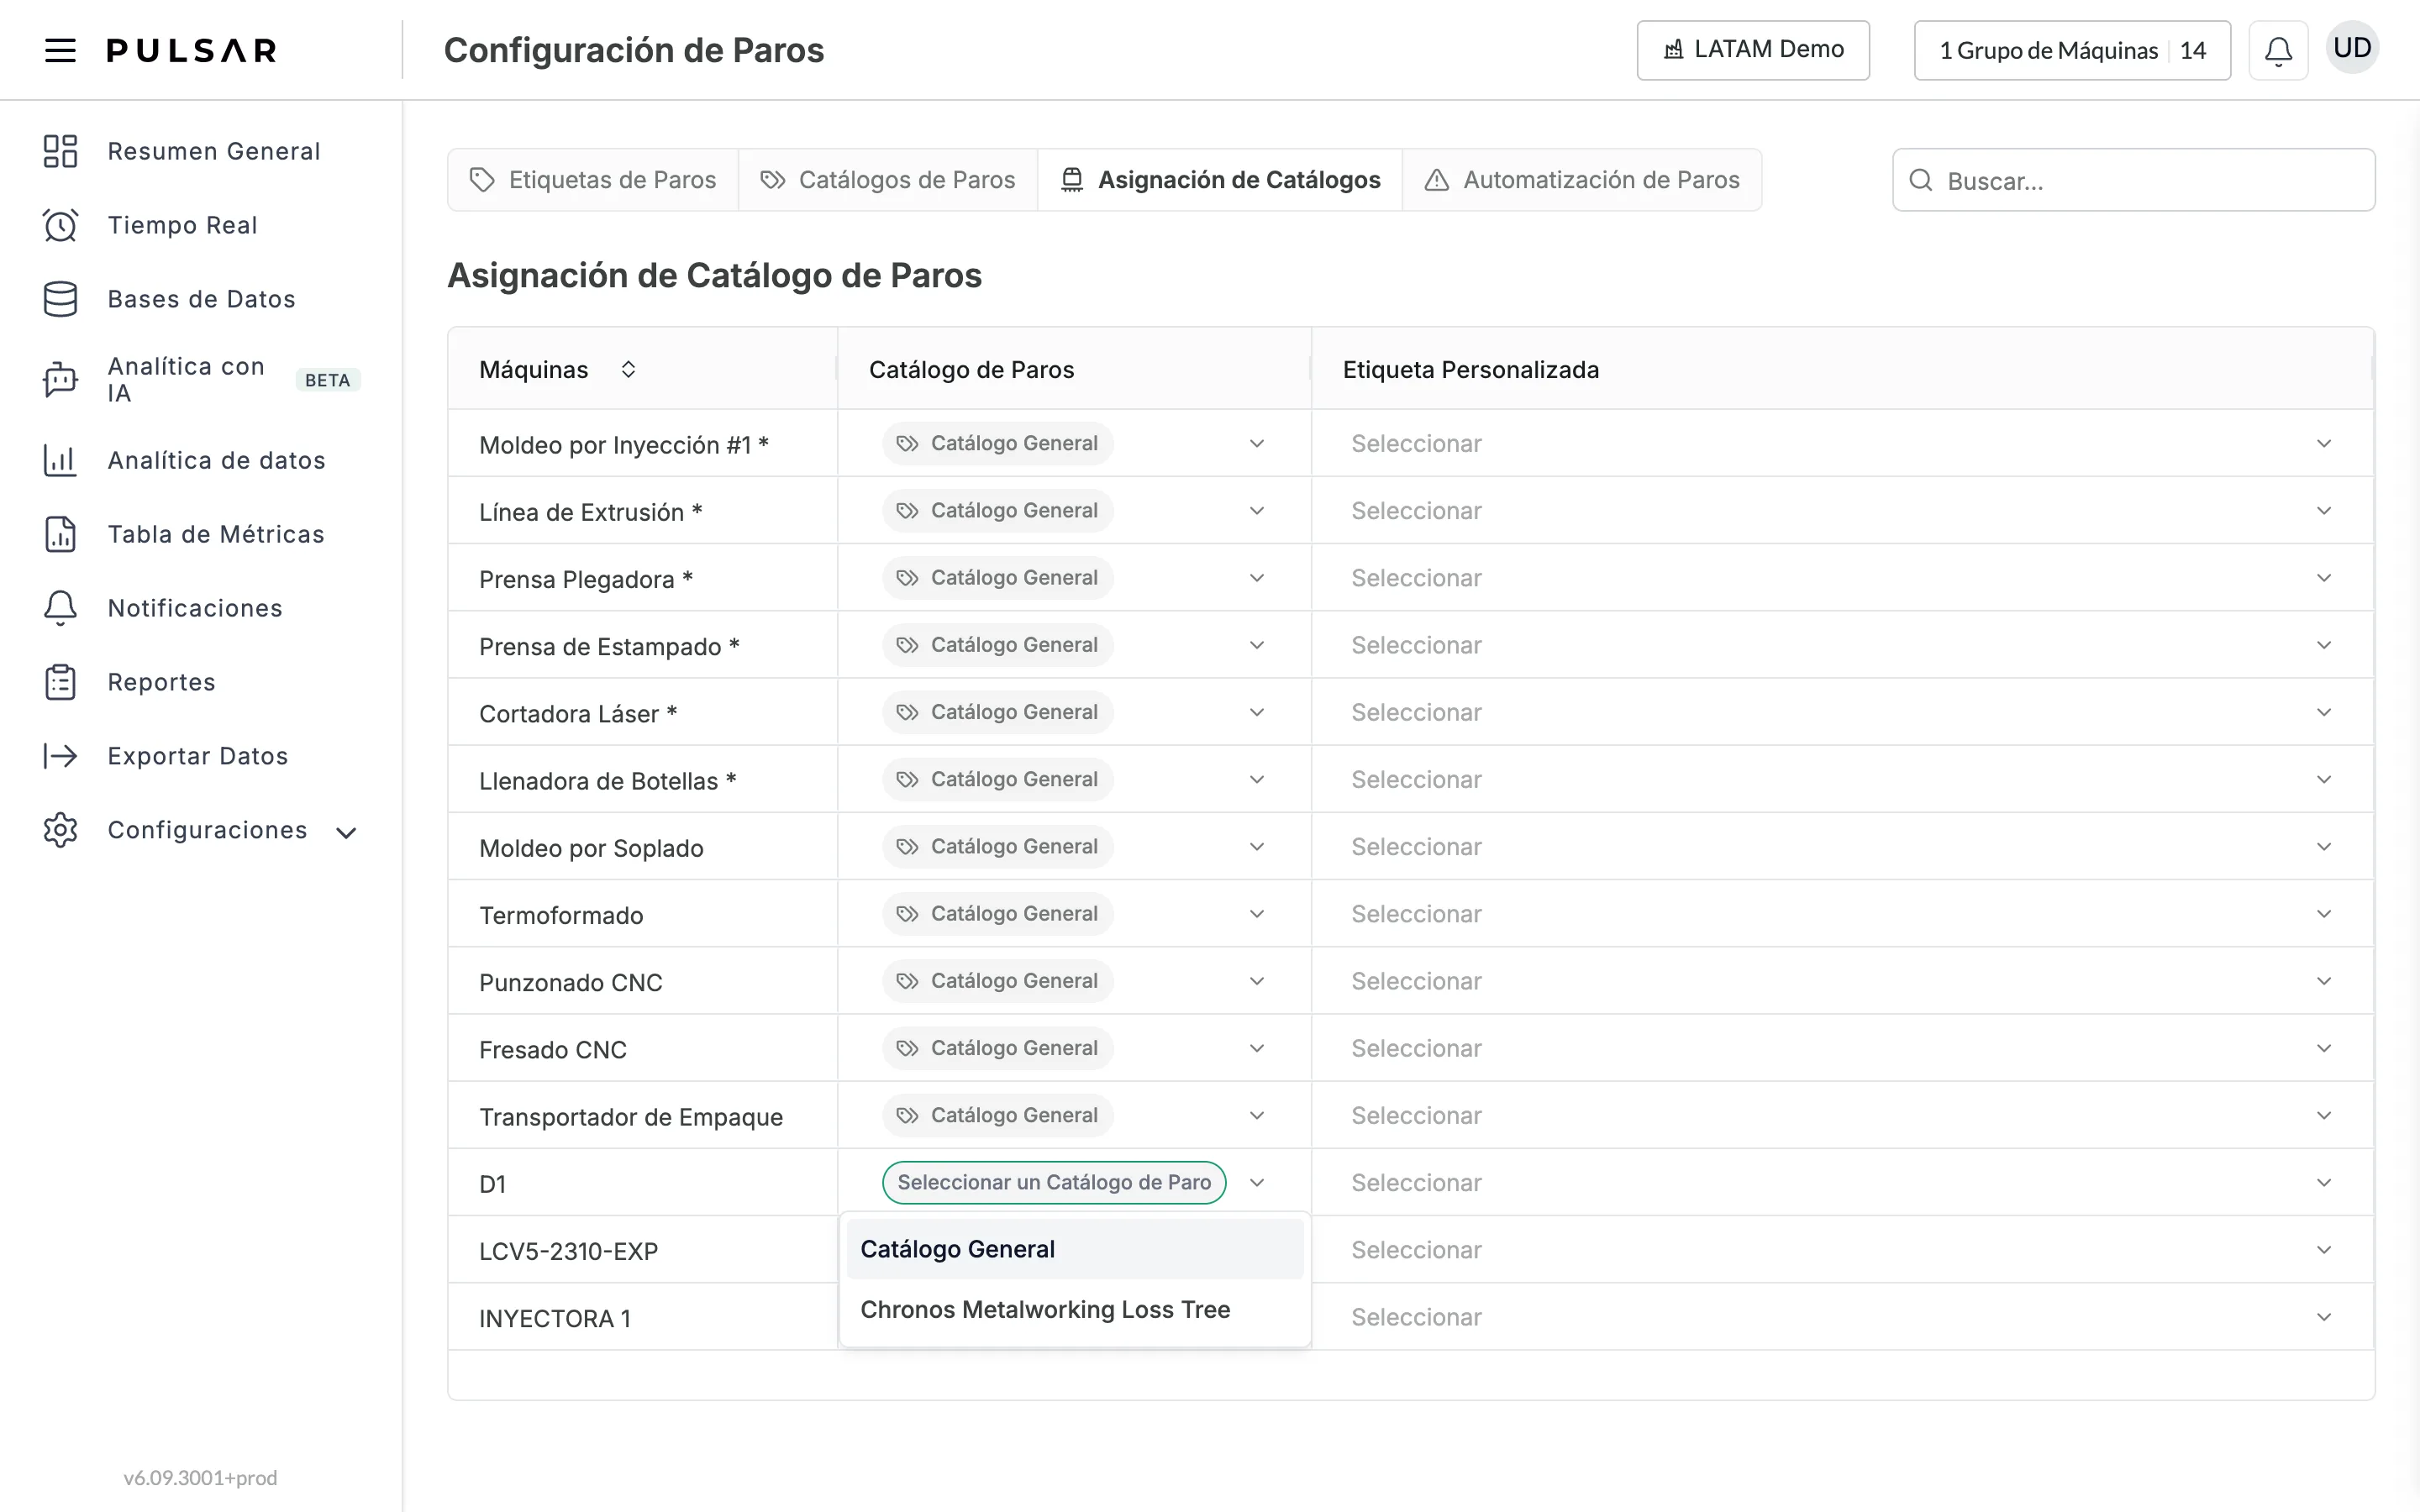
Task: Click the search magnifier icon
Action: point(1920,180)
